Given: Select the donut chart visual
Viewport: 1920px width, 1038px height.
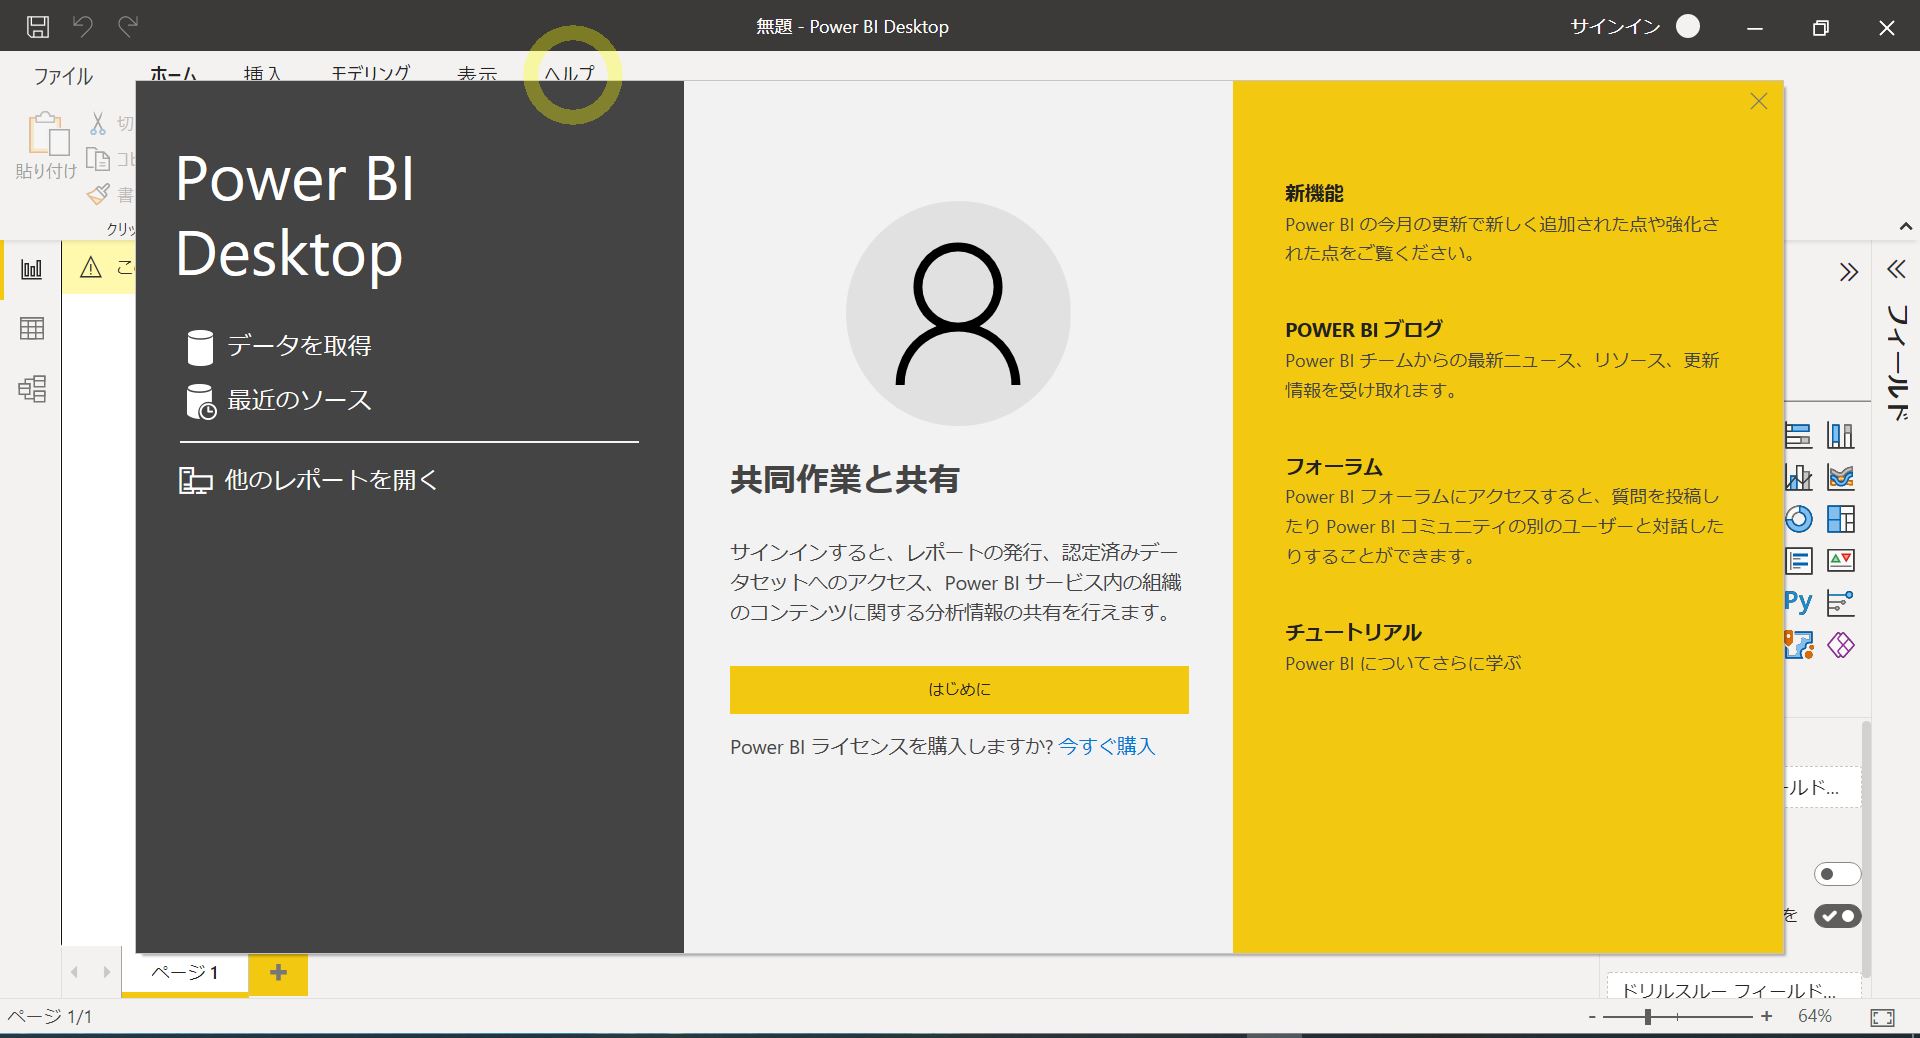Looking at the screenshot, I should coord(1798,520).
